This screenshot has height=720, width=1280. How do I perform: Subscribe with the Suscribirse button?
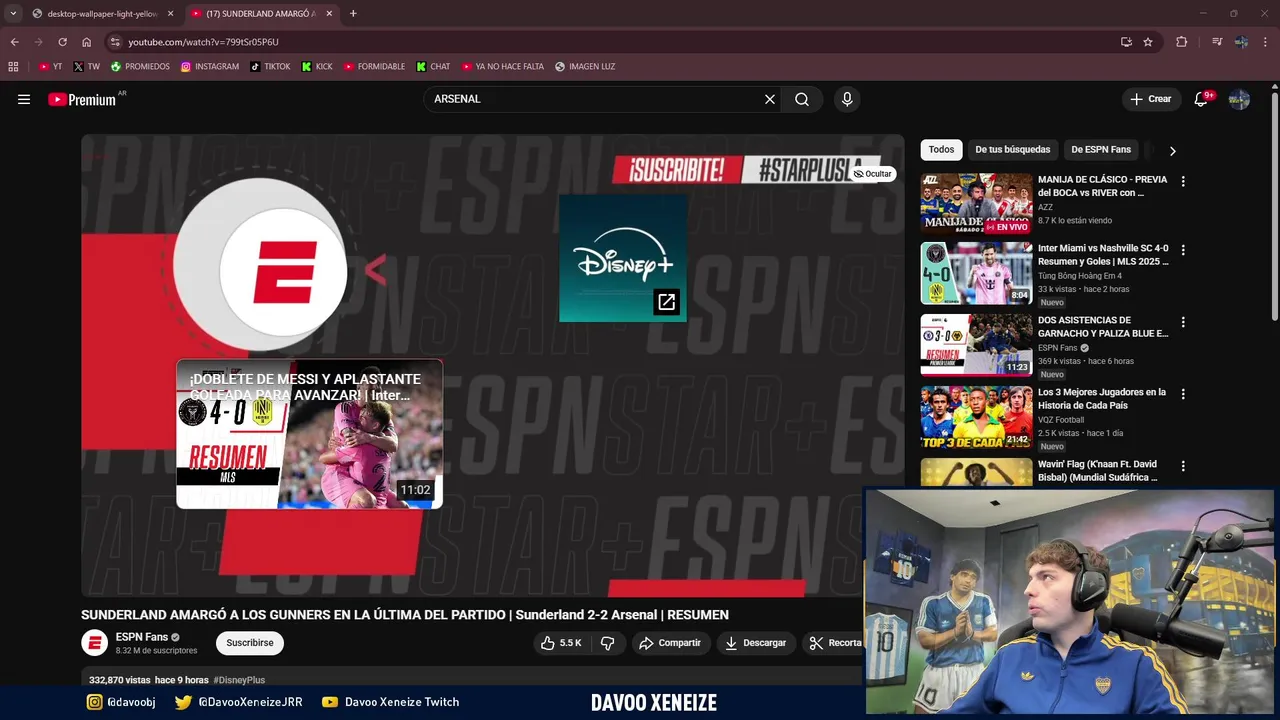click(x=250, y=643)
